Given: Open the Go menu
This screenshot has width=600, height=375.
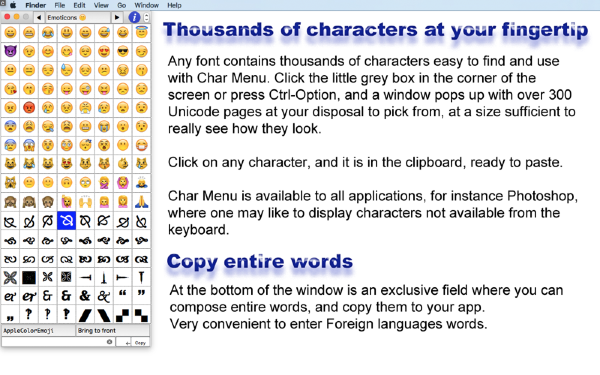Looking at the screenshot, I should [x=122, y=5].
